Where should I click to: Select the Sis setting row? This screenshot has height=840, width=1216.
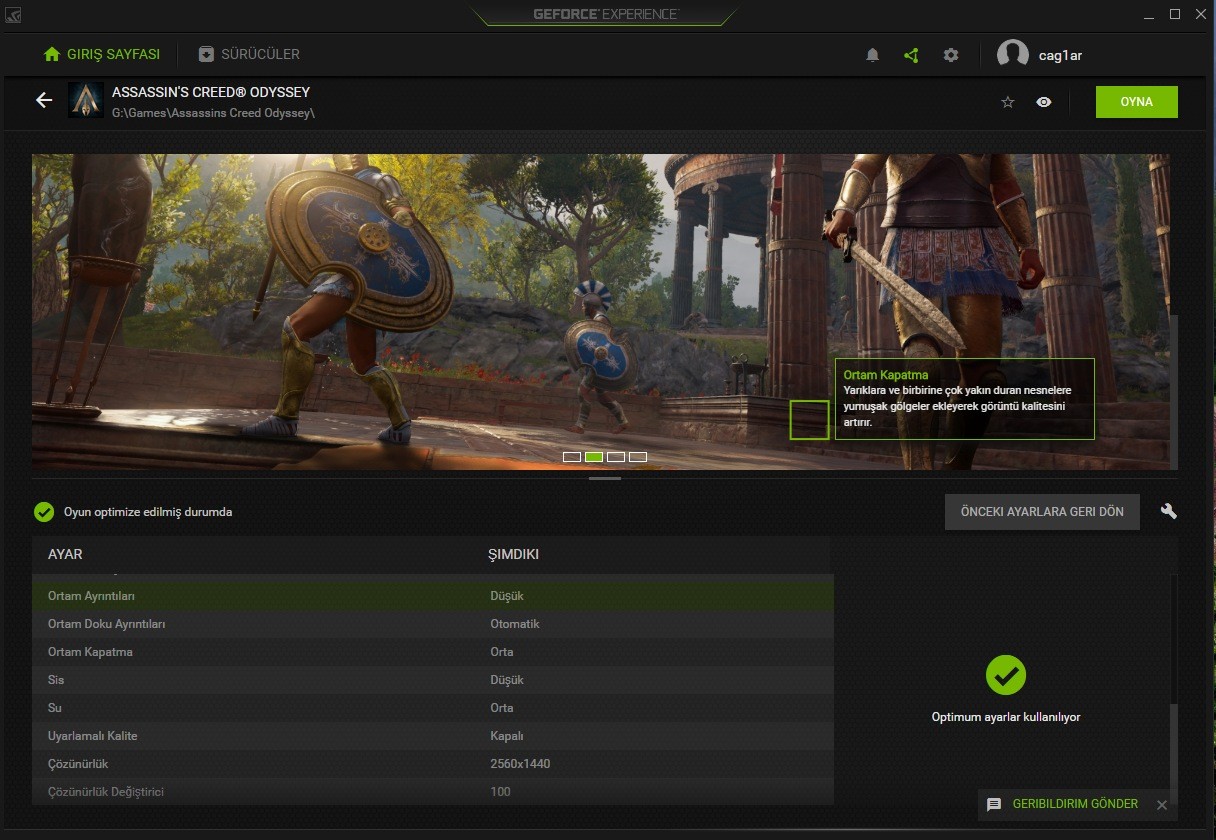pos(433,680)
